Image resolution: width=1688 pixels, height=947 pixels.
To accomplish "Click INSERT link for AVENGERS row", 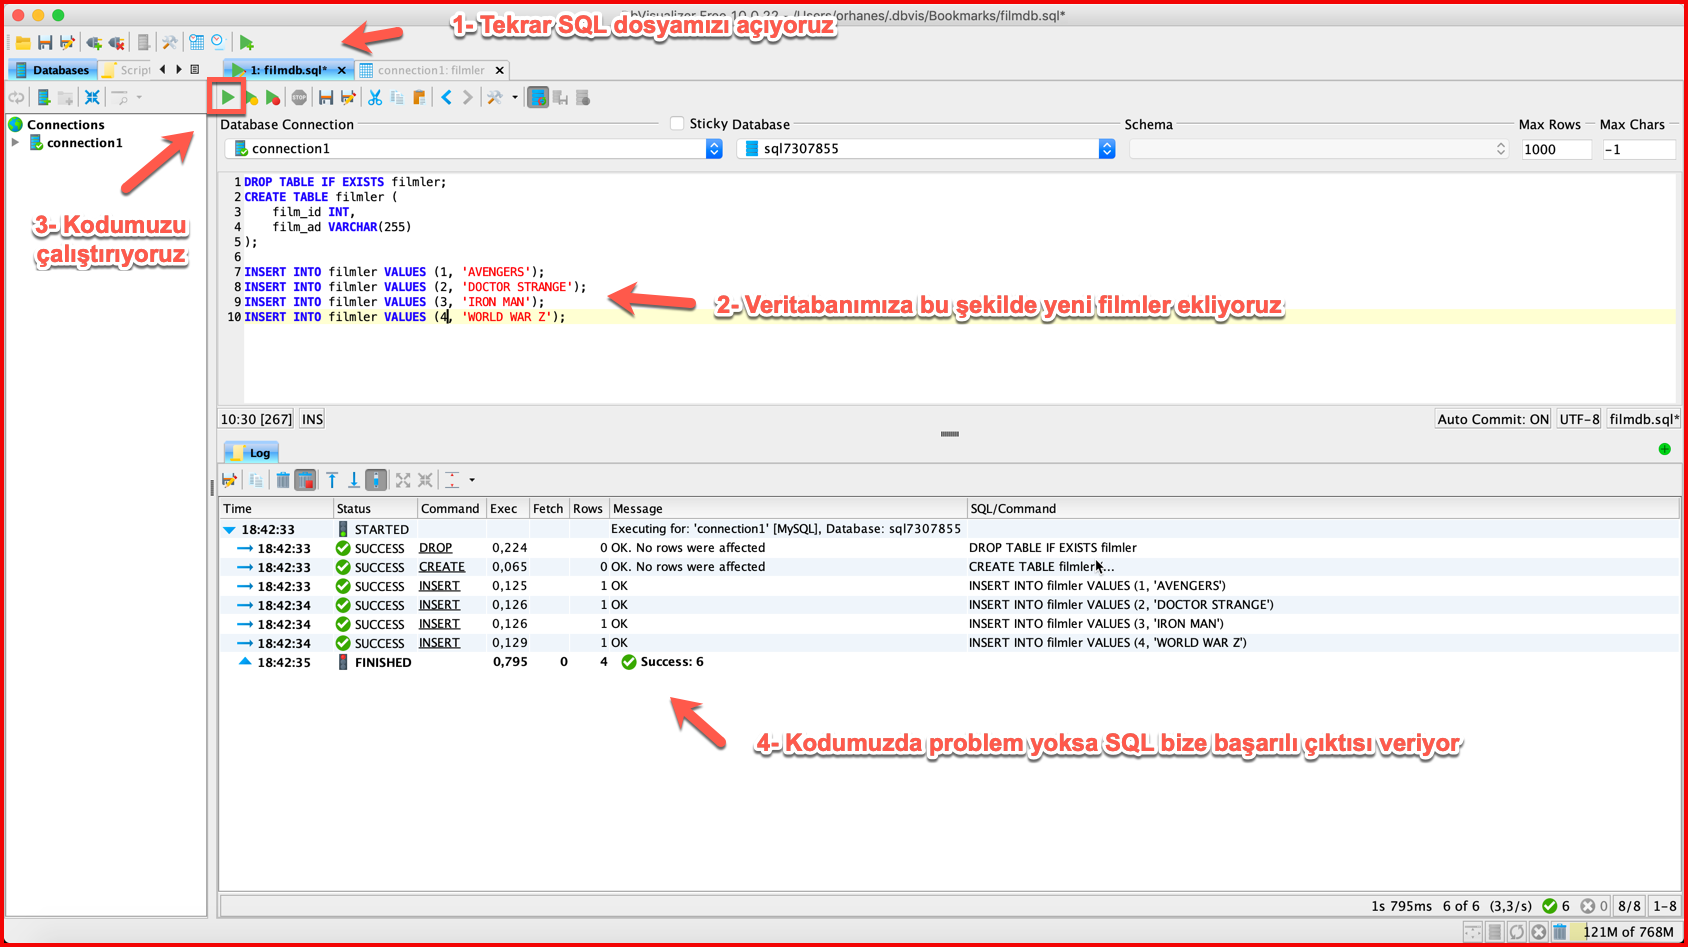I will [x=439, y=586].
